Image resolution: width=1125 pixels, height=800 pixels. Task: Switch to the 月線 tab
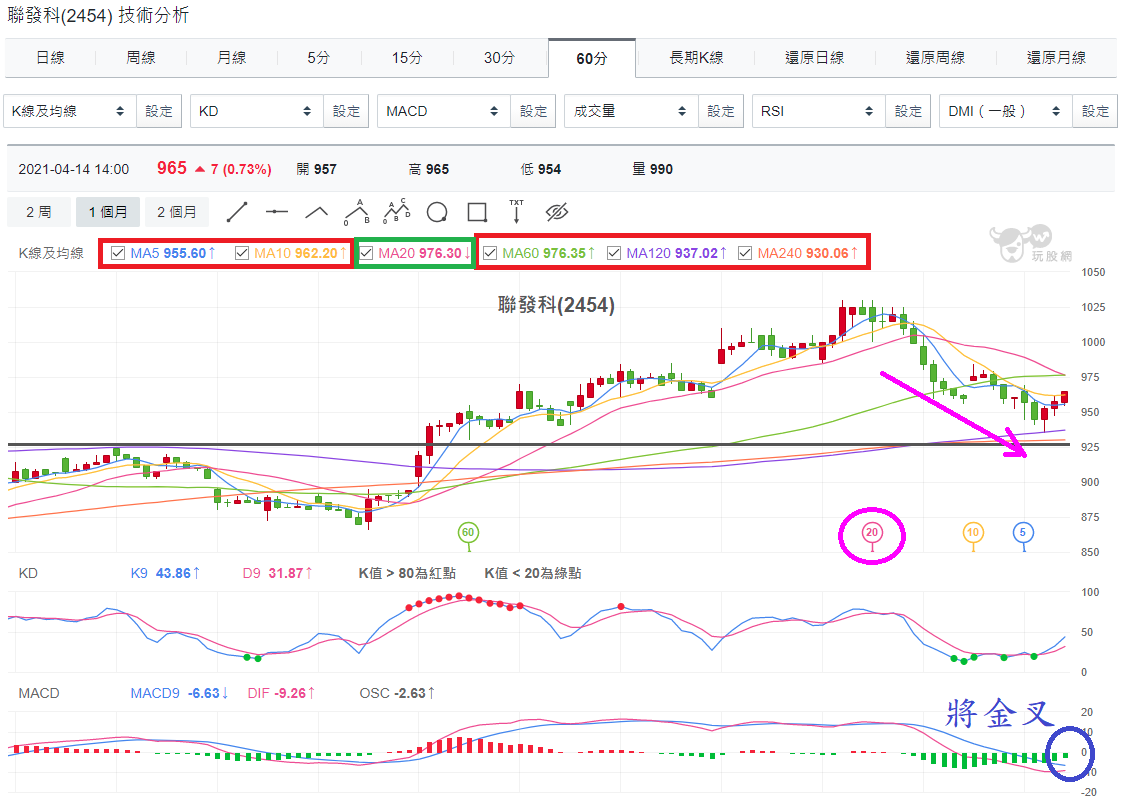[231, 58]
